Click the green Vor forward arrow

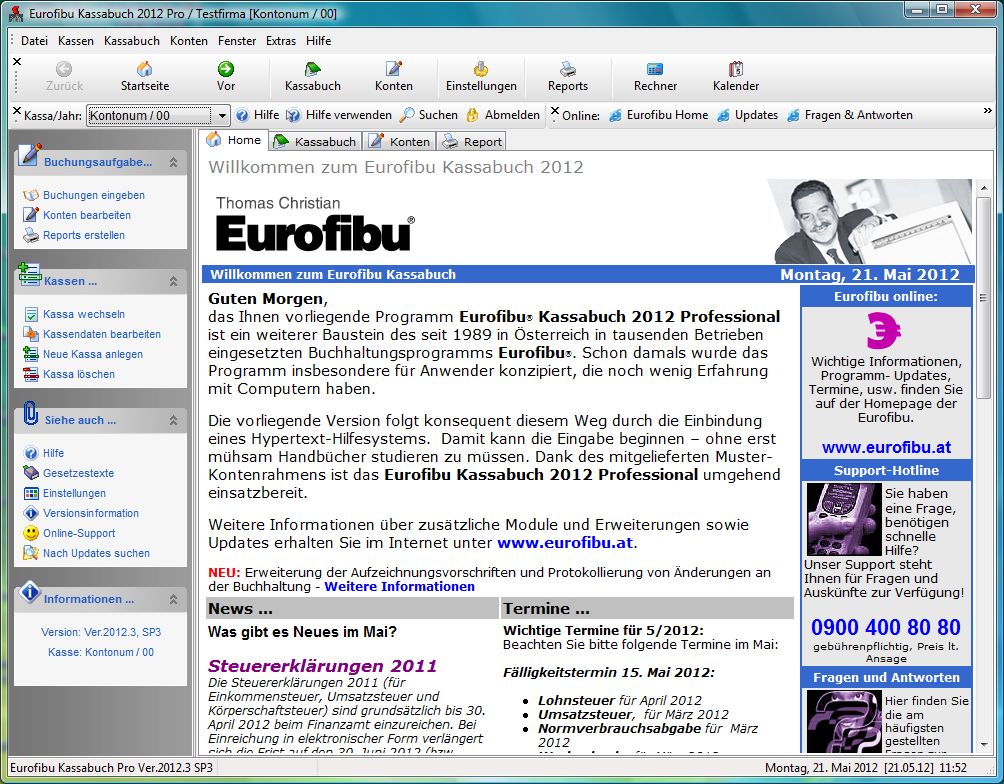tap(225, 69)
